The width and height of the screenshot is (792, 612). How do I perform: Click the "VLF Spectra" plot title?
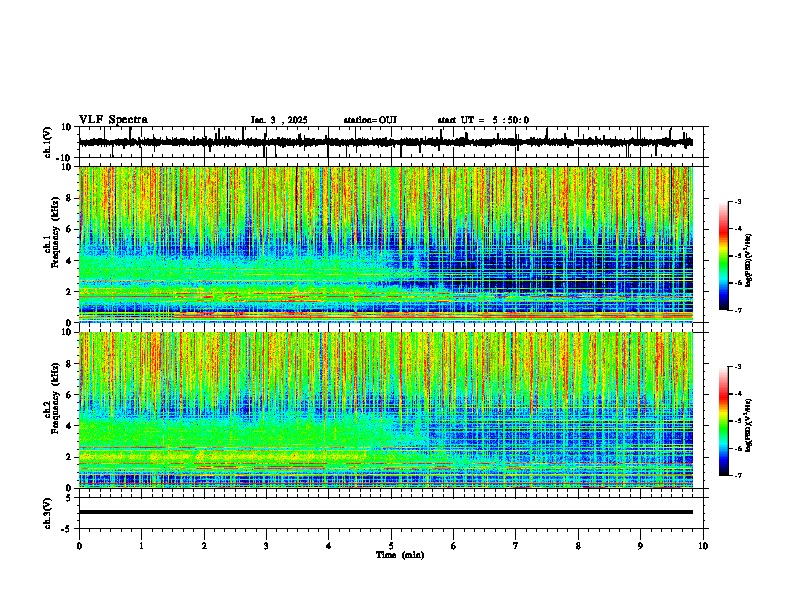113,120
